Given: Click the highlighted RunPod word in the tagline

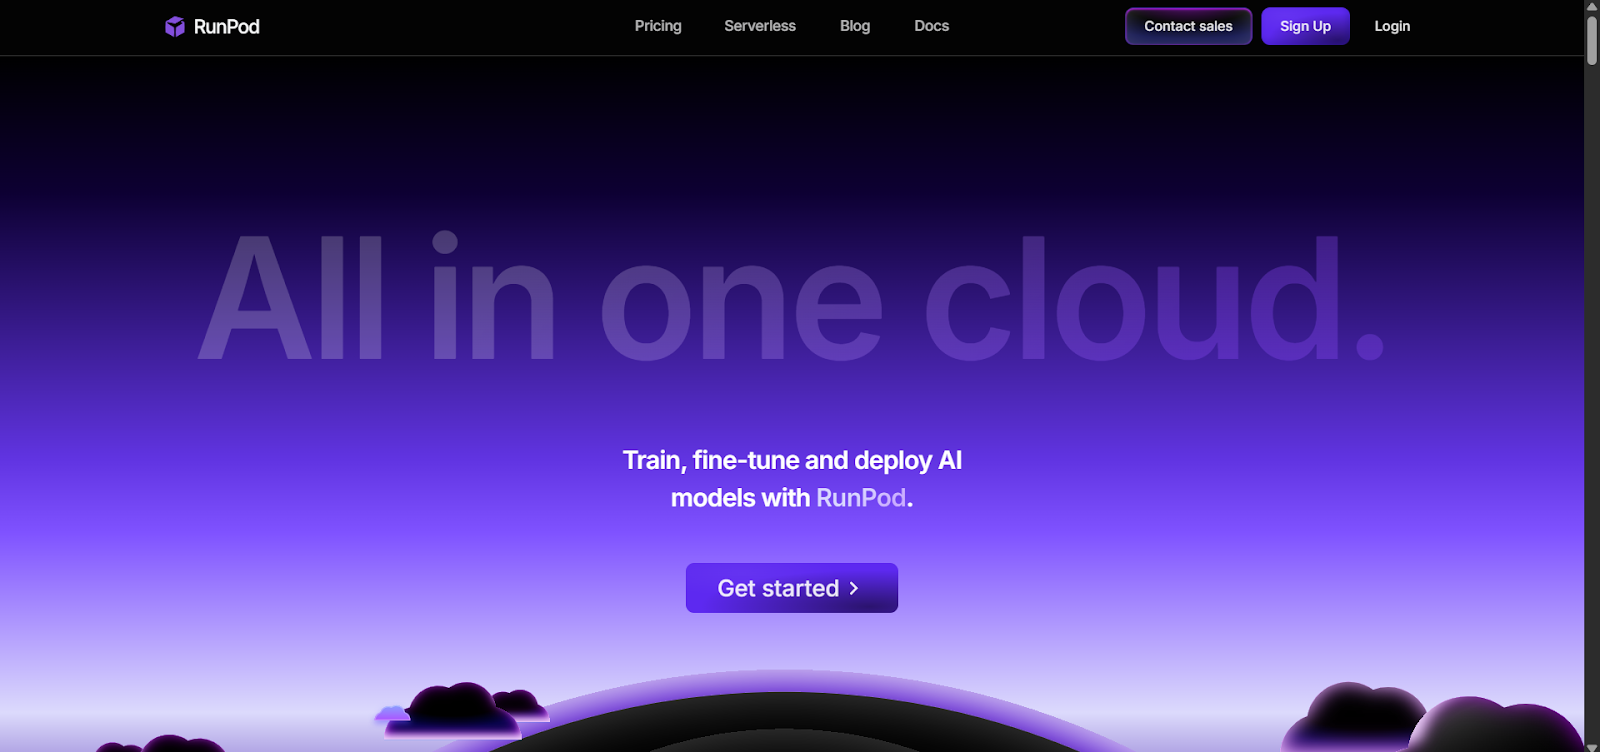Looking at the screenshot, I should (x=861, y=498).
